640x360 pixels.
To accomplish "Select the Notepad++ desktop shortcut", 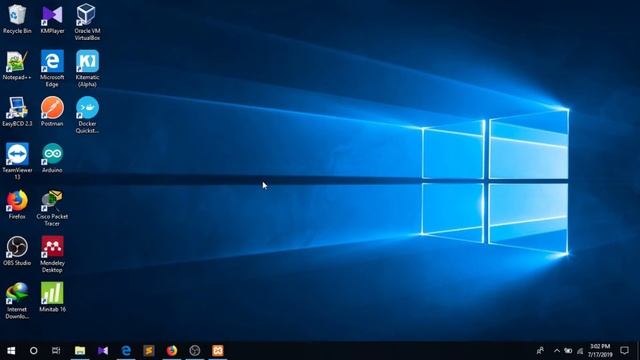I will click(x=17, y=65).
